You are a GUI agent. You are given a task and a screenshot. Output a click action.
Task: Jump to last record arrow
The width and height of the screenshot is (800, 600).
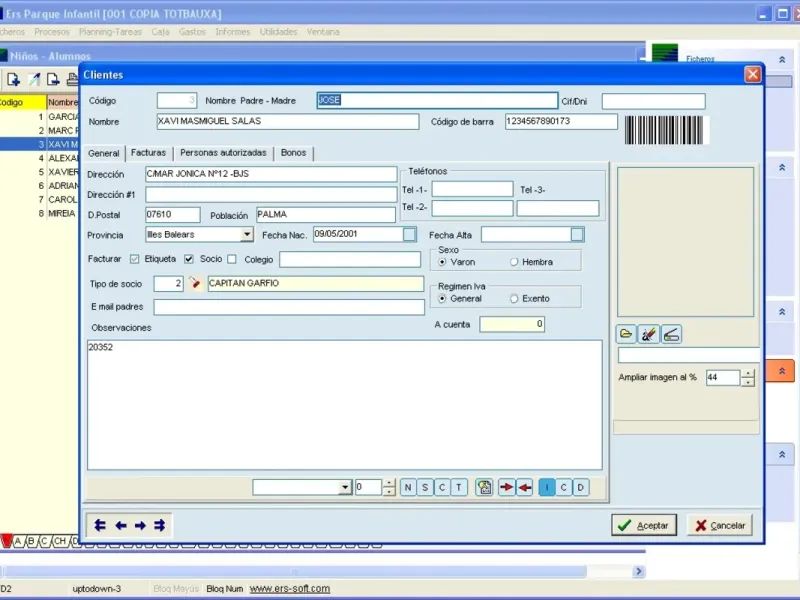tap(160, 525)
